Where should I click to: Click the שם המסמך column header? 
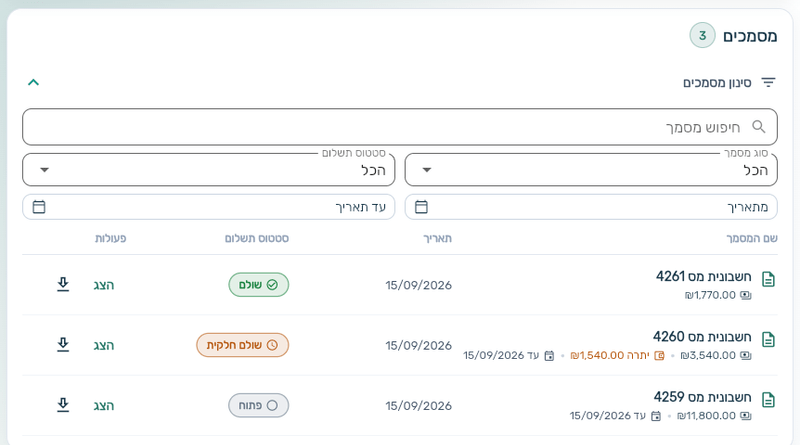pos(752,238)
